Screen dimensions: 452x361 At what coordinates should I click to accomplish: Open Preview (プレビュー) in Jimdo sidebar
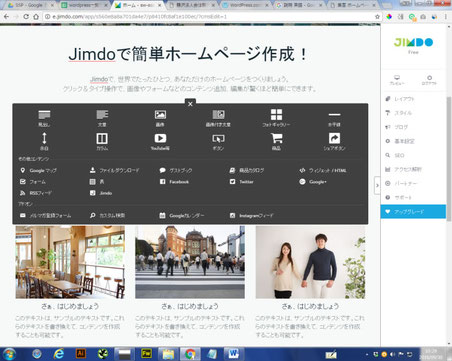click(x=397, y=80)
